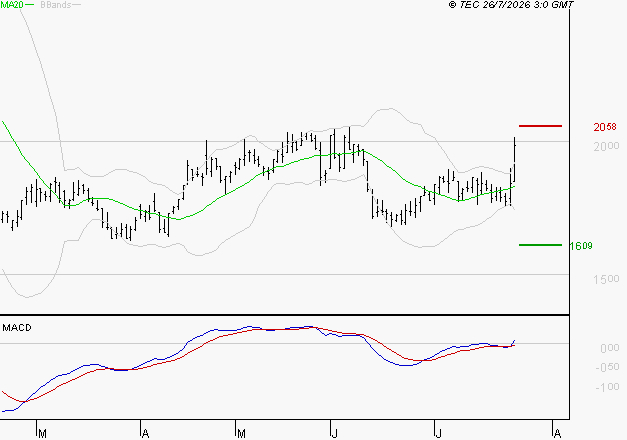Click the green 1609 price label

pyautogui.click(x=581, y=246)
